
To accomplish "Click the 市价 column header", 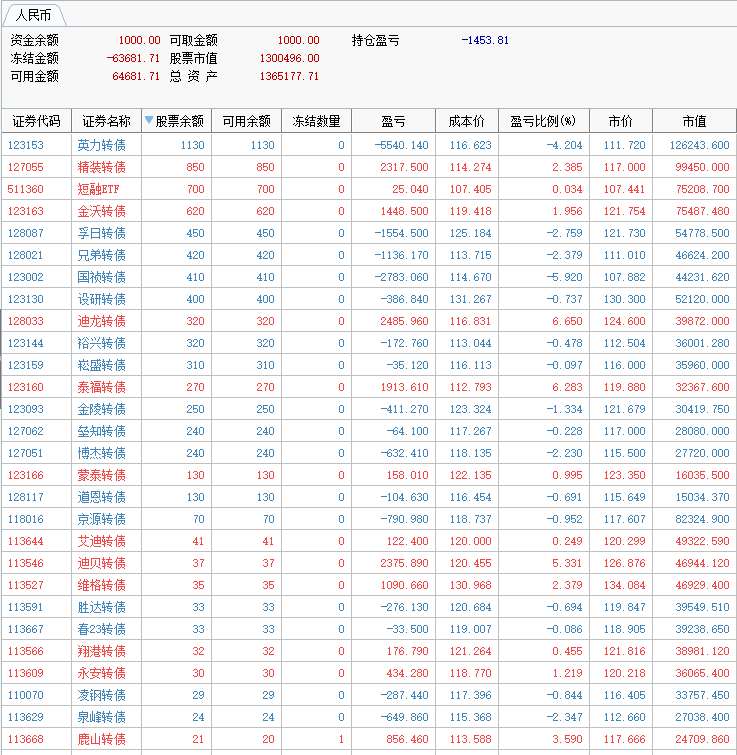I will point(620,121).
